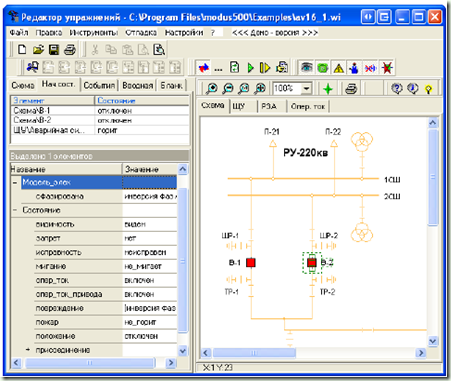Switch to the left panel Схема tab
The height and width of the screenshot is (381, 451).
coord(23,85)
